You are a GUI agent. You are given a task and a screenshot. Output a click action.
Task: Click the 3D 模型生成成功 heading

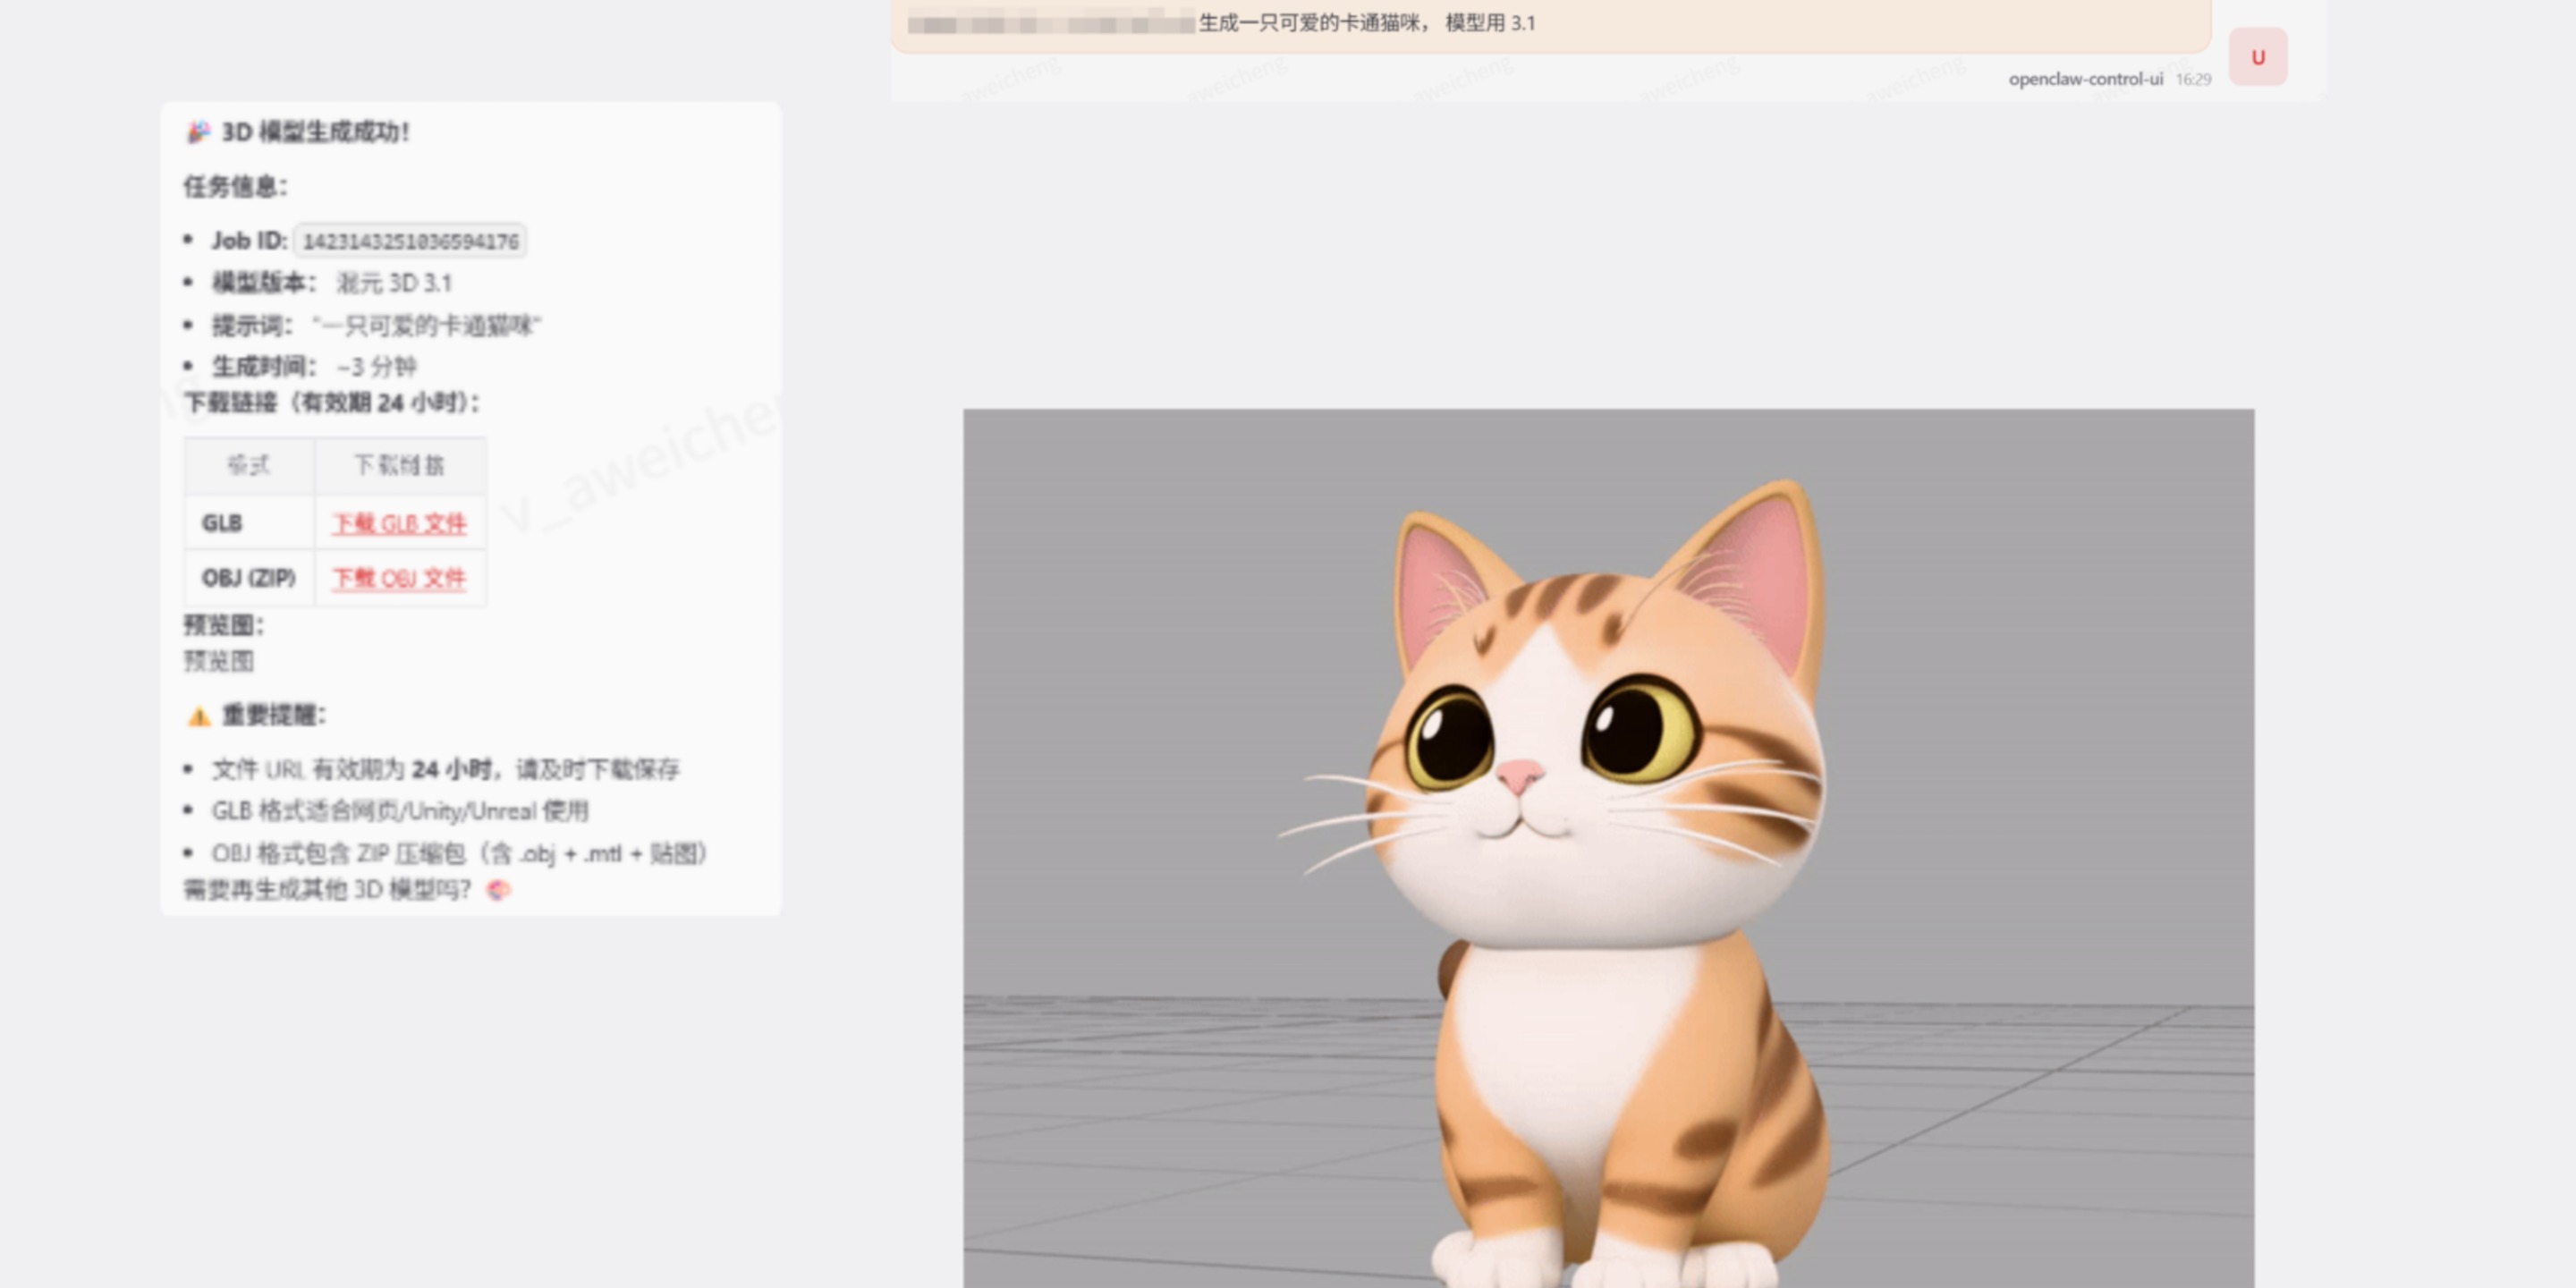[x=314, y=132]
